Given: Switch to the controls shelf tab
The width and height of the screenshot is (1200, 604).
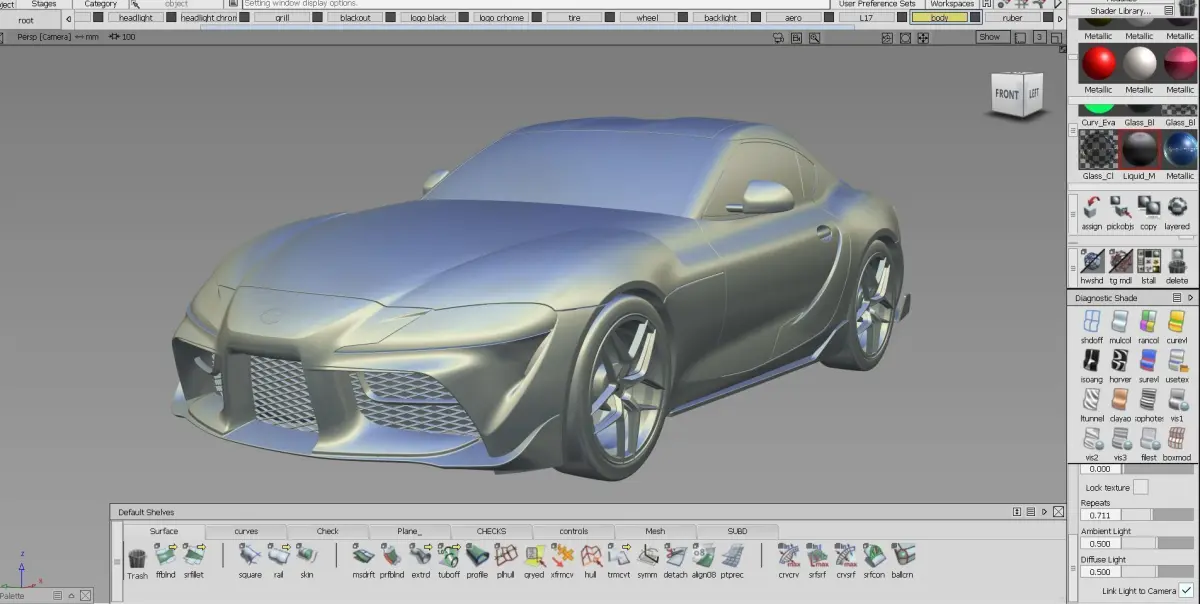Looking at the screenshot, I should pyautogui.click(x=573, y=531).
